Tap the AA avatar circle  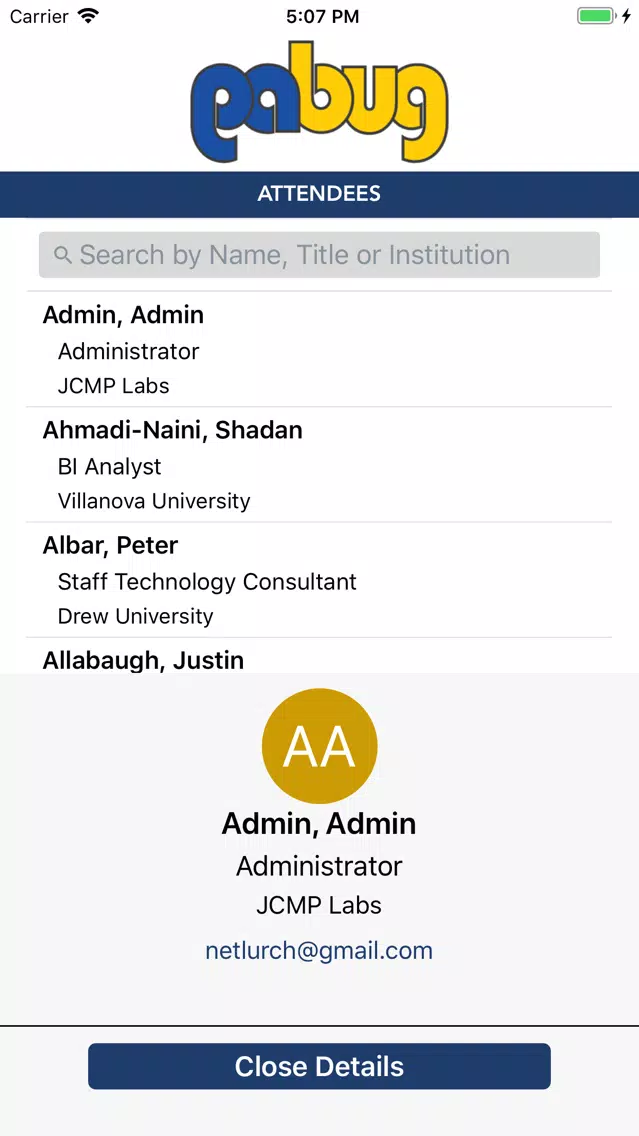pos(320,746)
